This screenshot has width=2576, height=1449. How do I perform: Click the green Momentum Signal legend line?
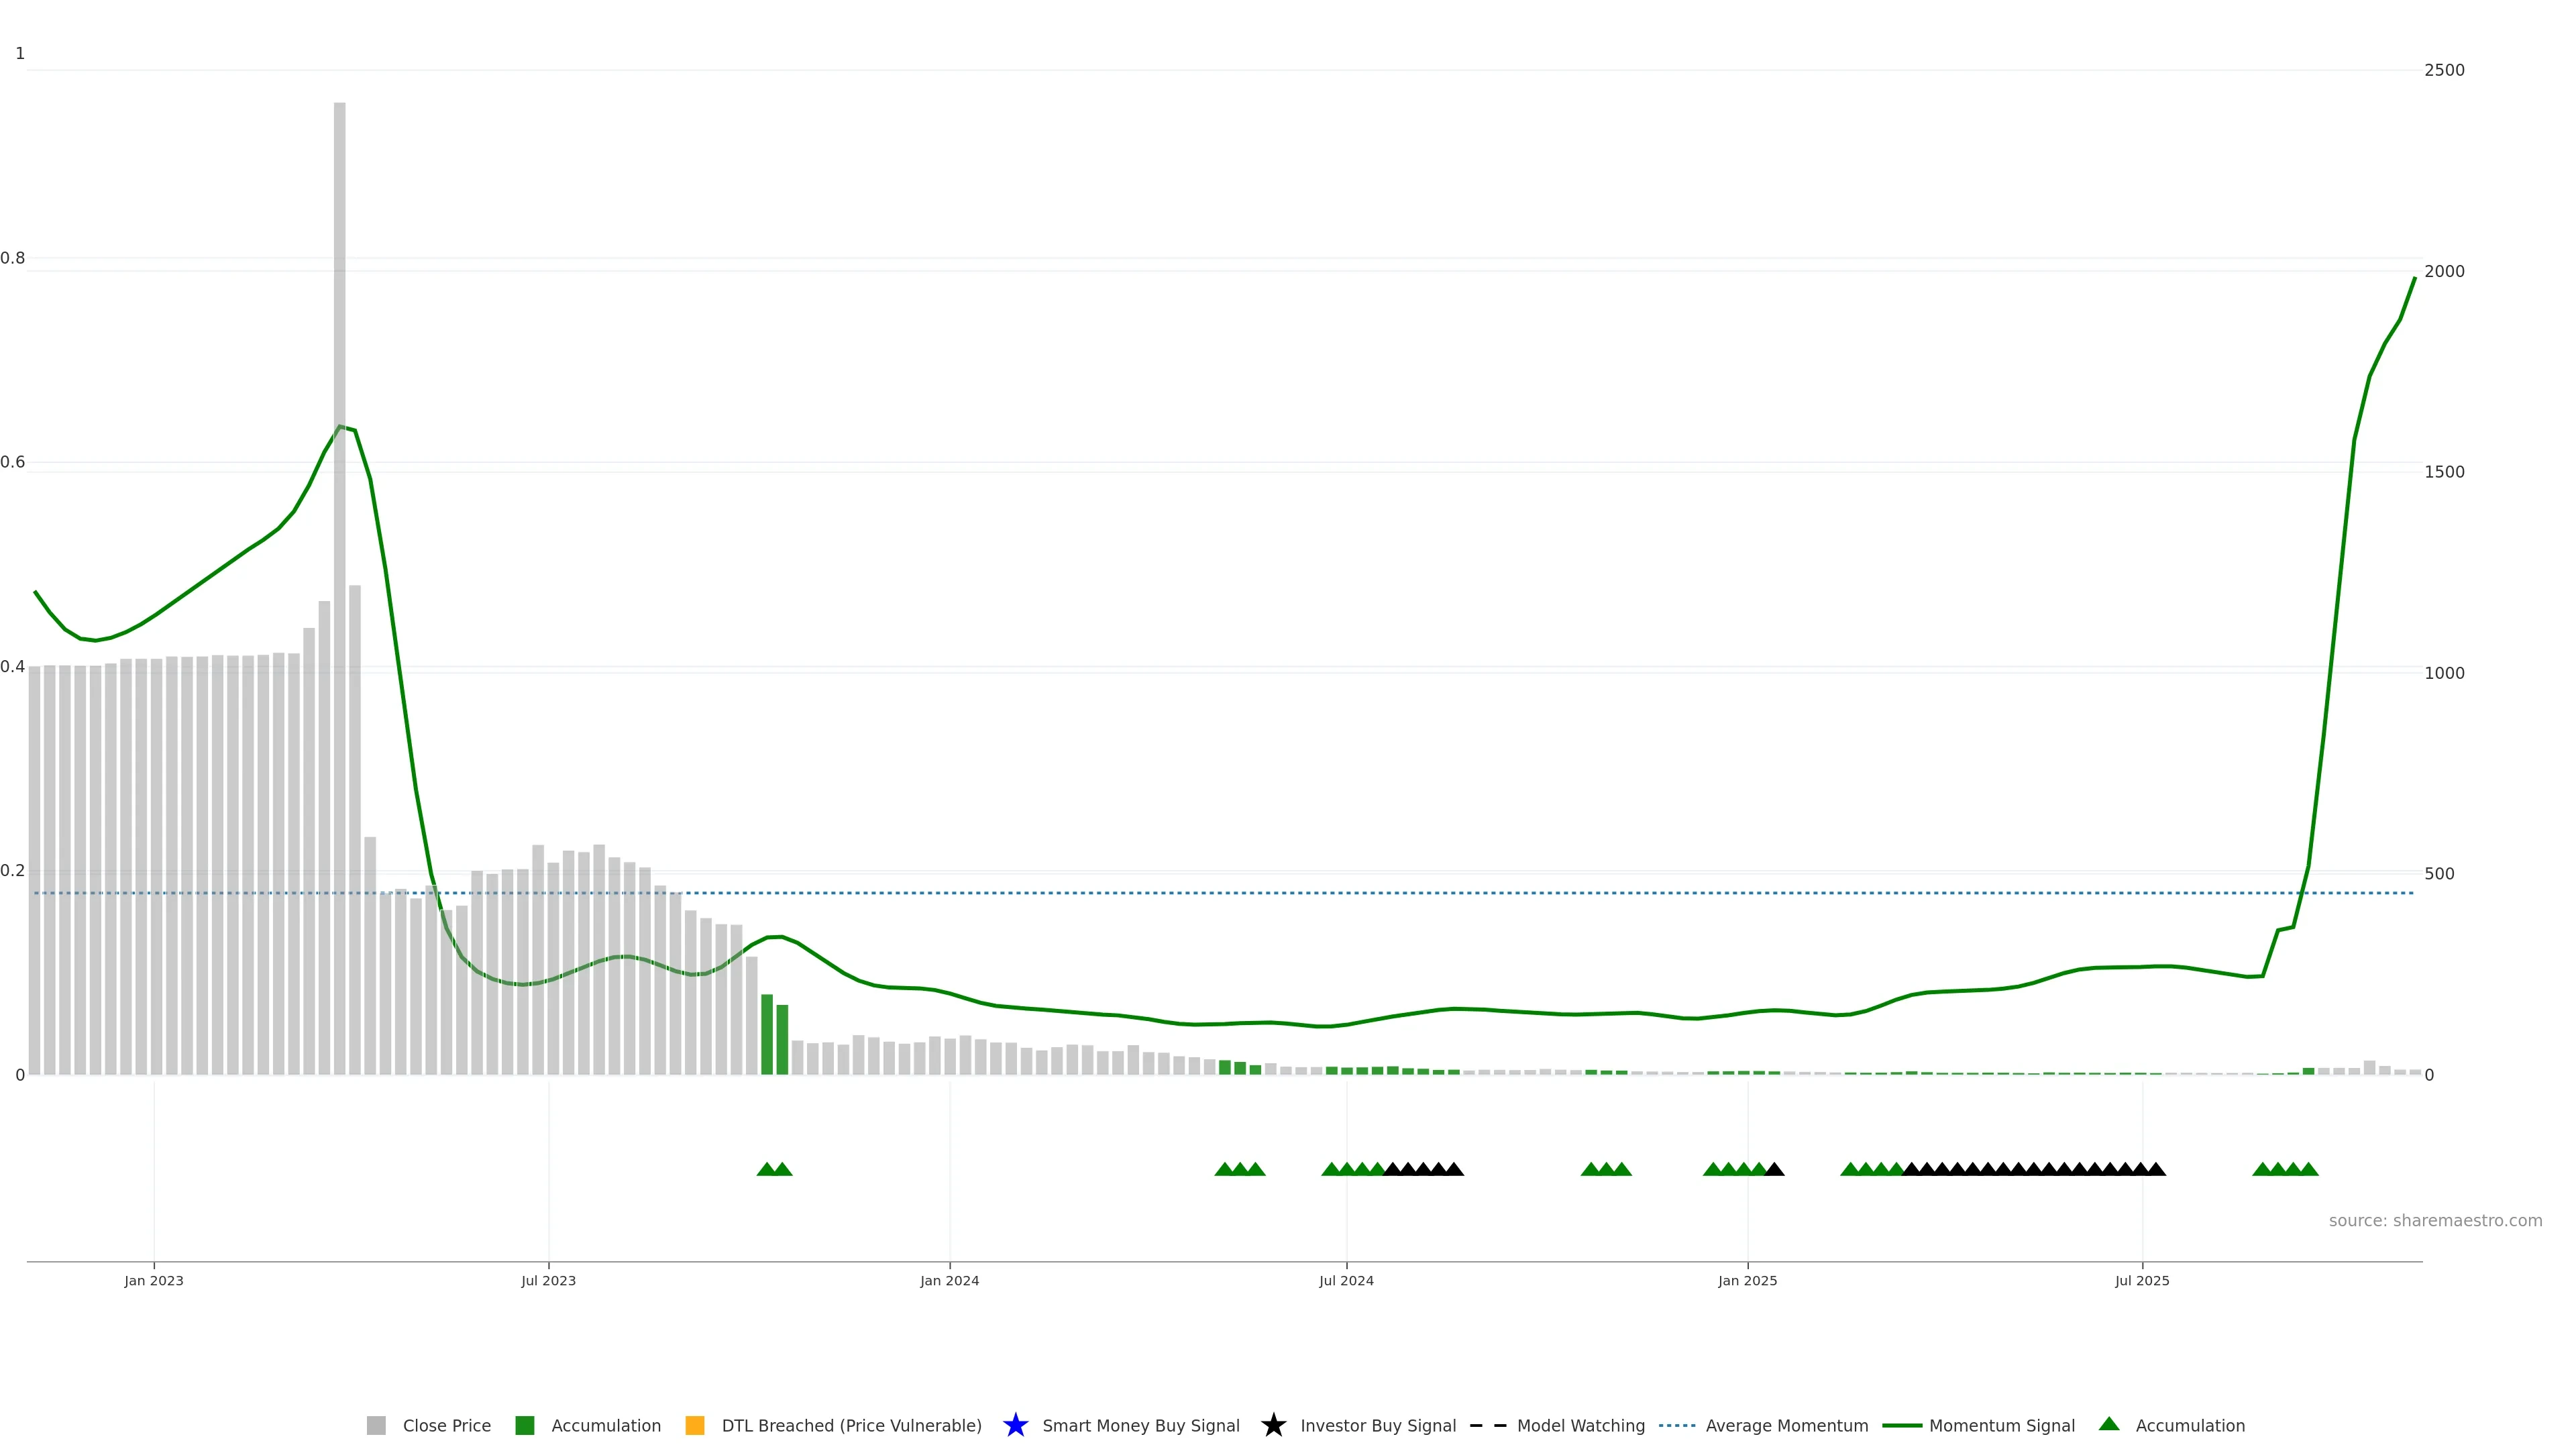point(1901,1425)
